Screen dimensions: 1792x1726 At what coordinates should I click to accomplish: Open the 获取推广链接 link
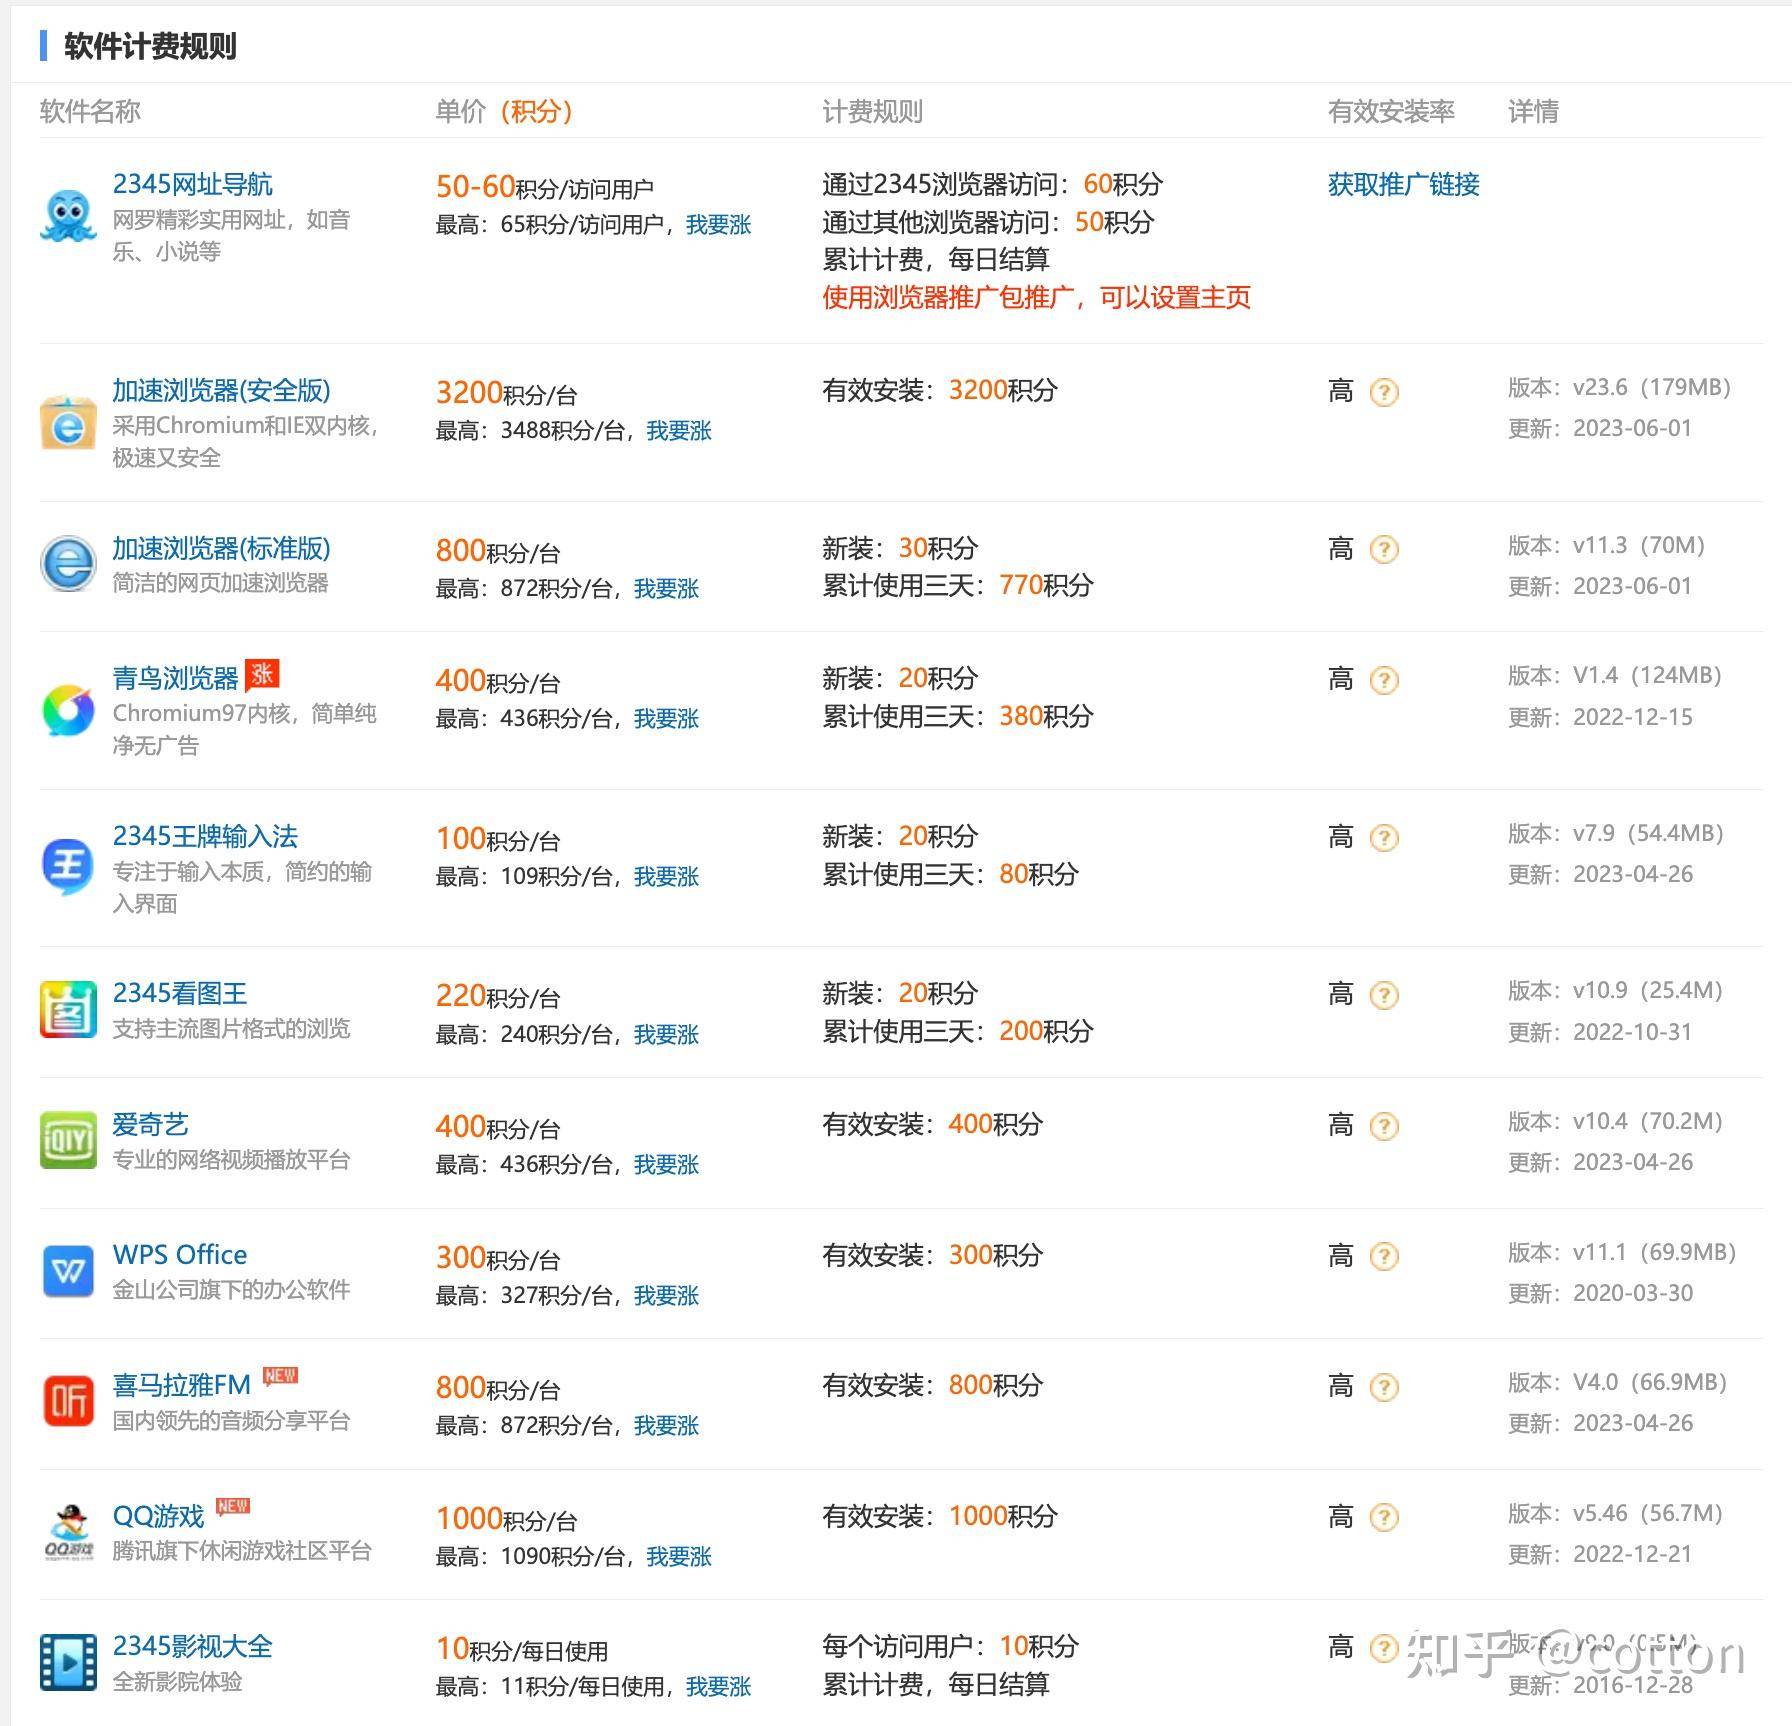pyautogui.click(x=1403, y=184)
